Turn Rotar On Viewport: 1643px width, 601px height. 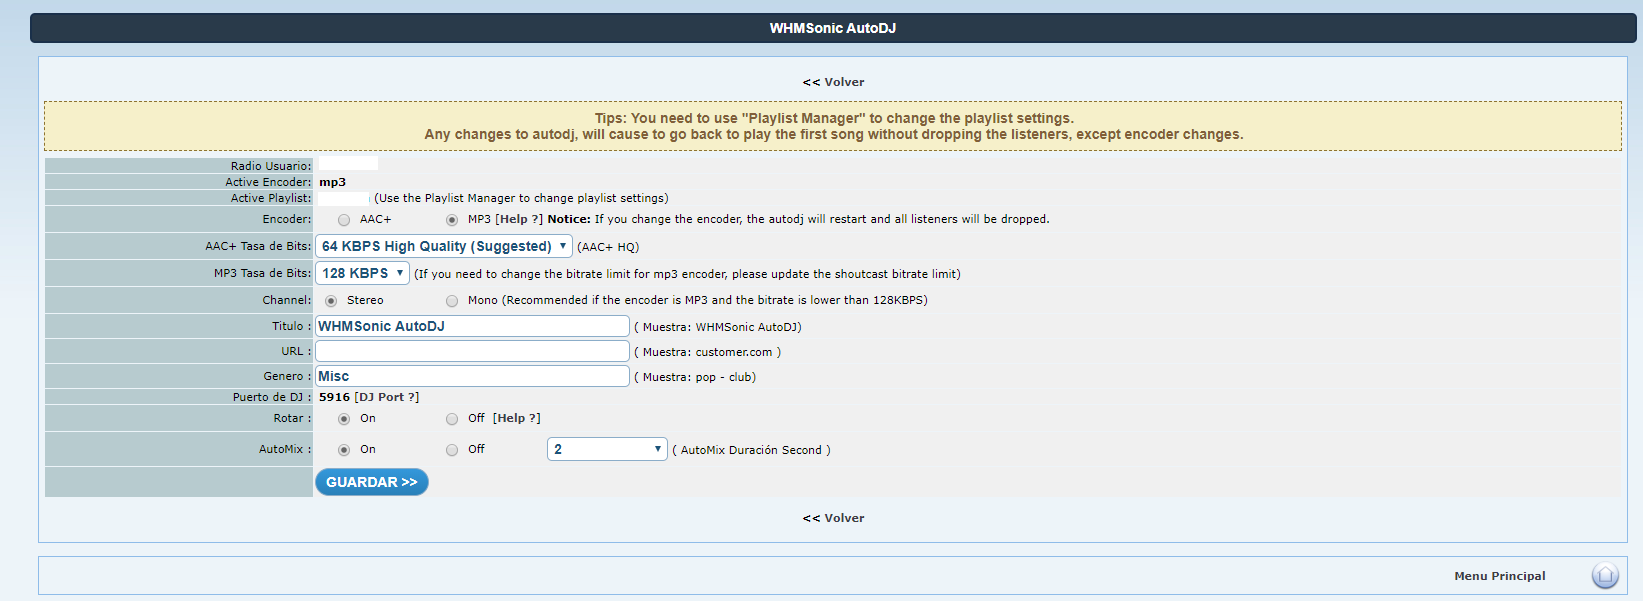click(x=344, y=419)
